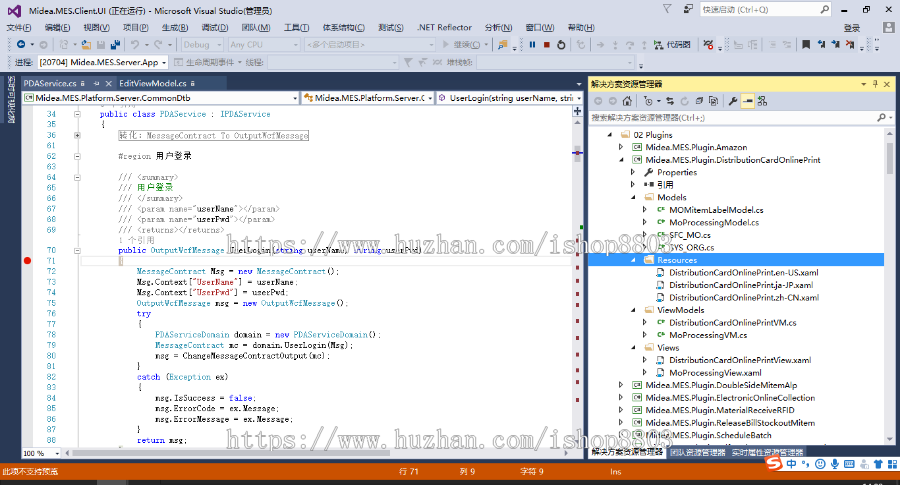Expand the Midea.MES.Plugin.Amazon project node
Image resolution: width=900 pixels, height=485 pixels.
pos(621,147)
